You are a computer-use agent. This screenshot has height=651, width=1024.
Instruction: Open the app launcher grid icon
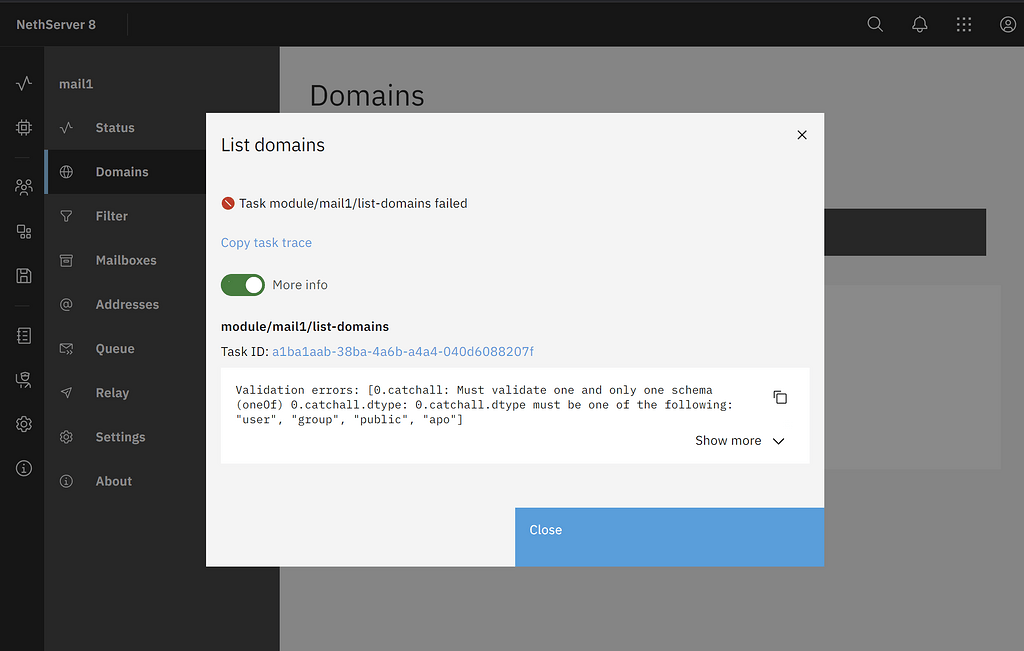[964, 24]
